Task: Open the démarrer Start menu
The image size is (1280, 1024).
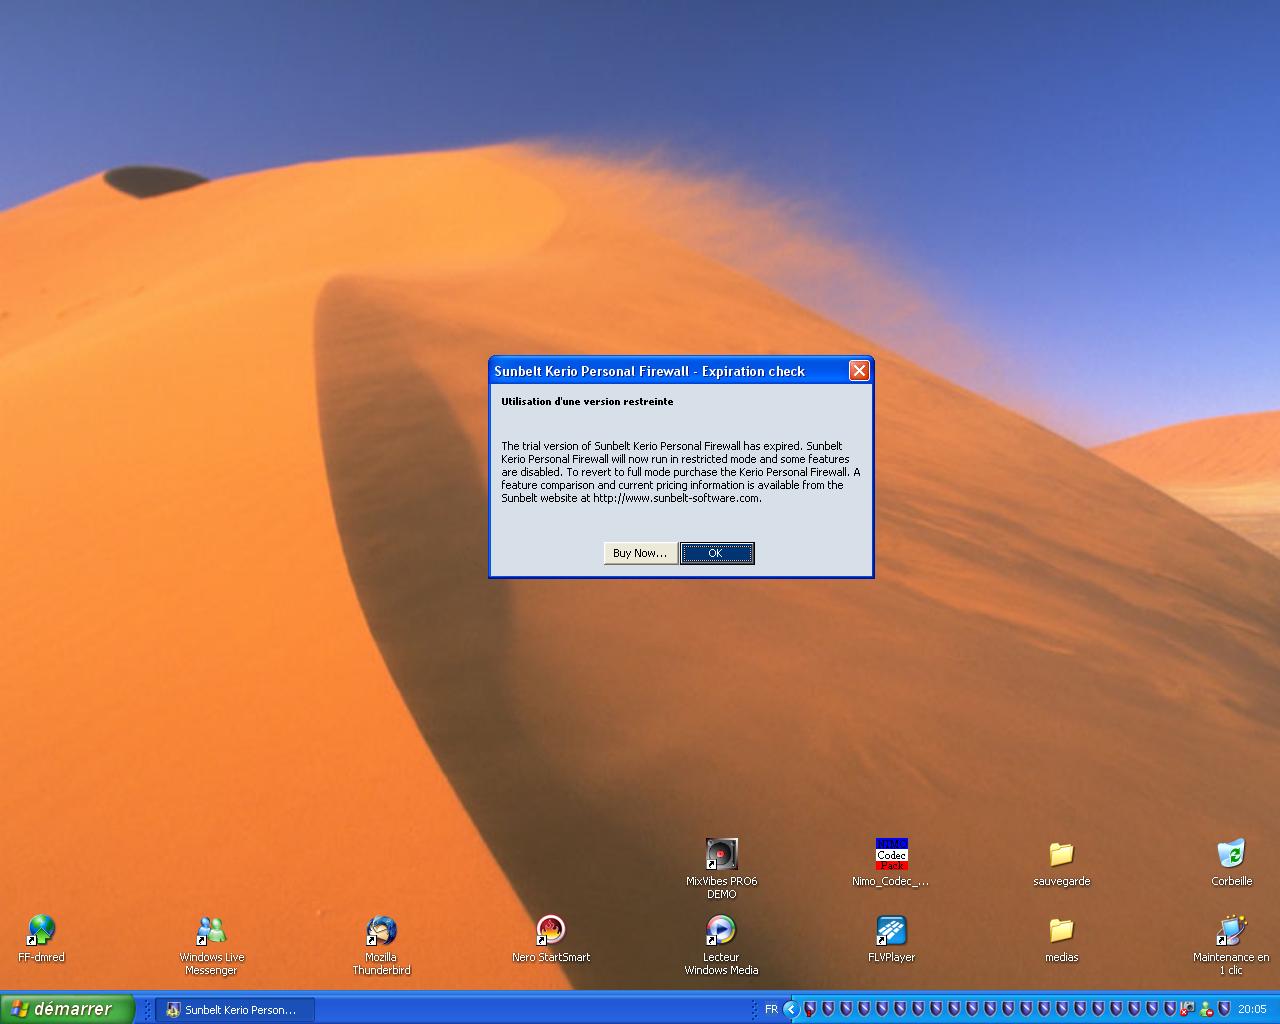Action: (66, 1009)
